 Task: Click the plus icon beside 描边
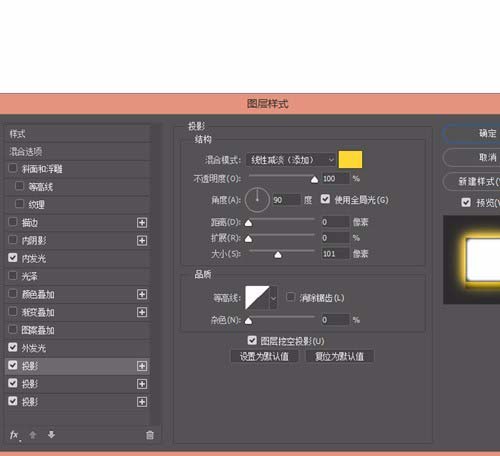142,223
